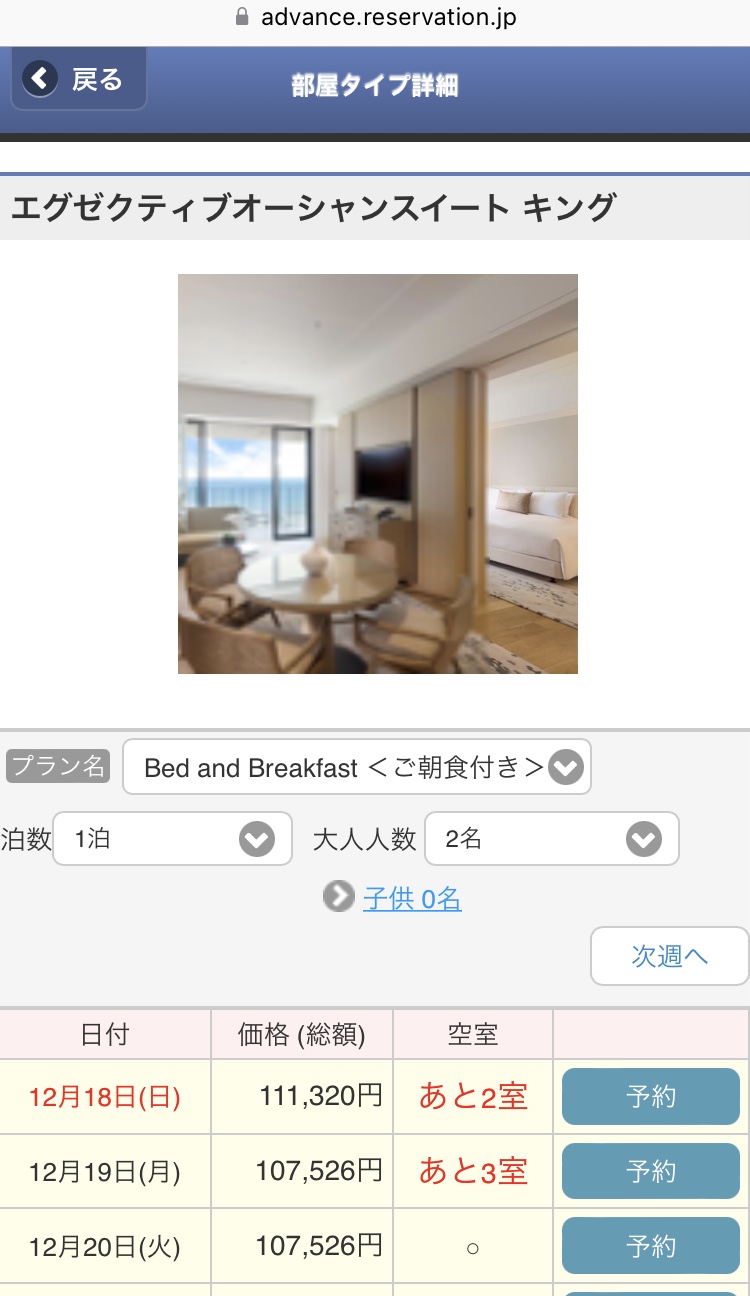Open the 泊数 nights dropdown
750x1296 pixels.
click(x=172, y=838)
